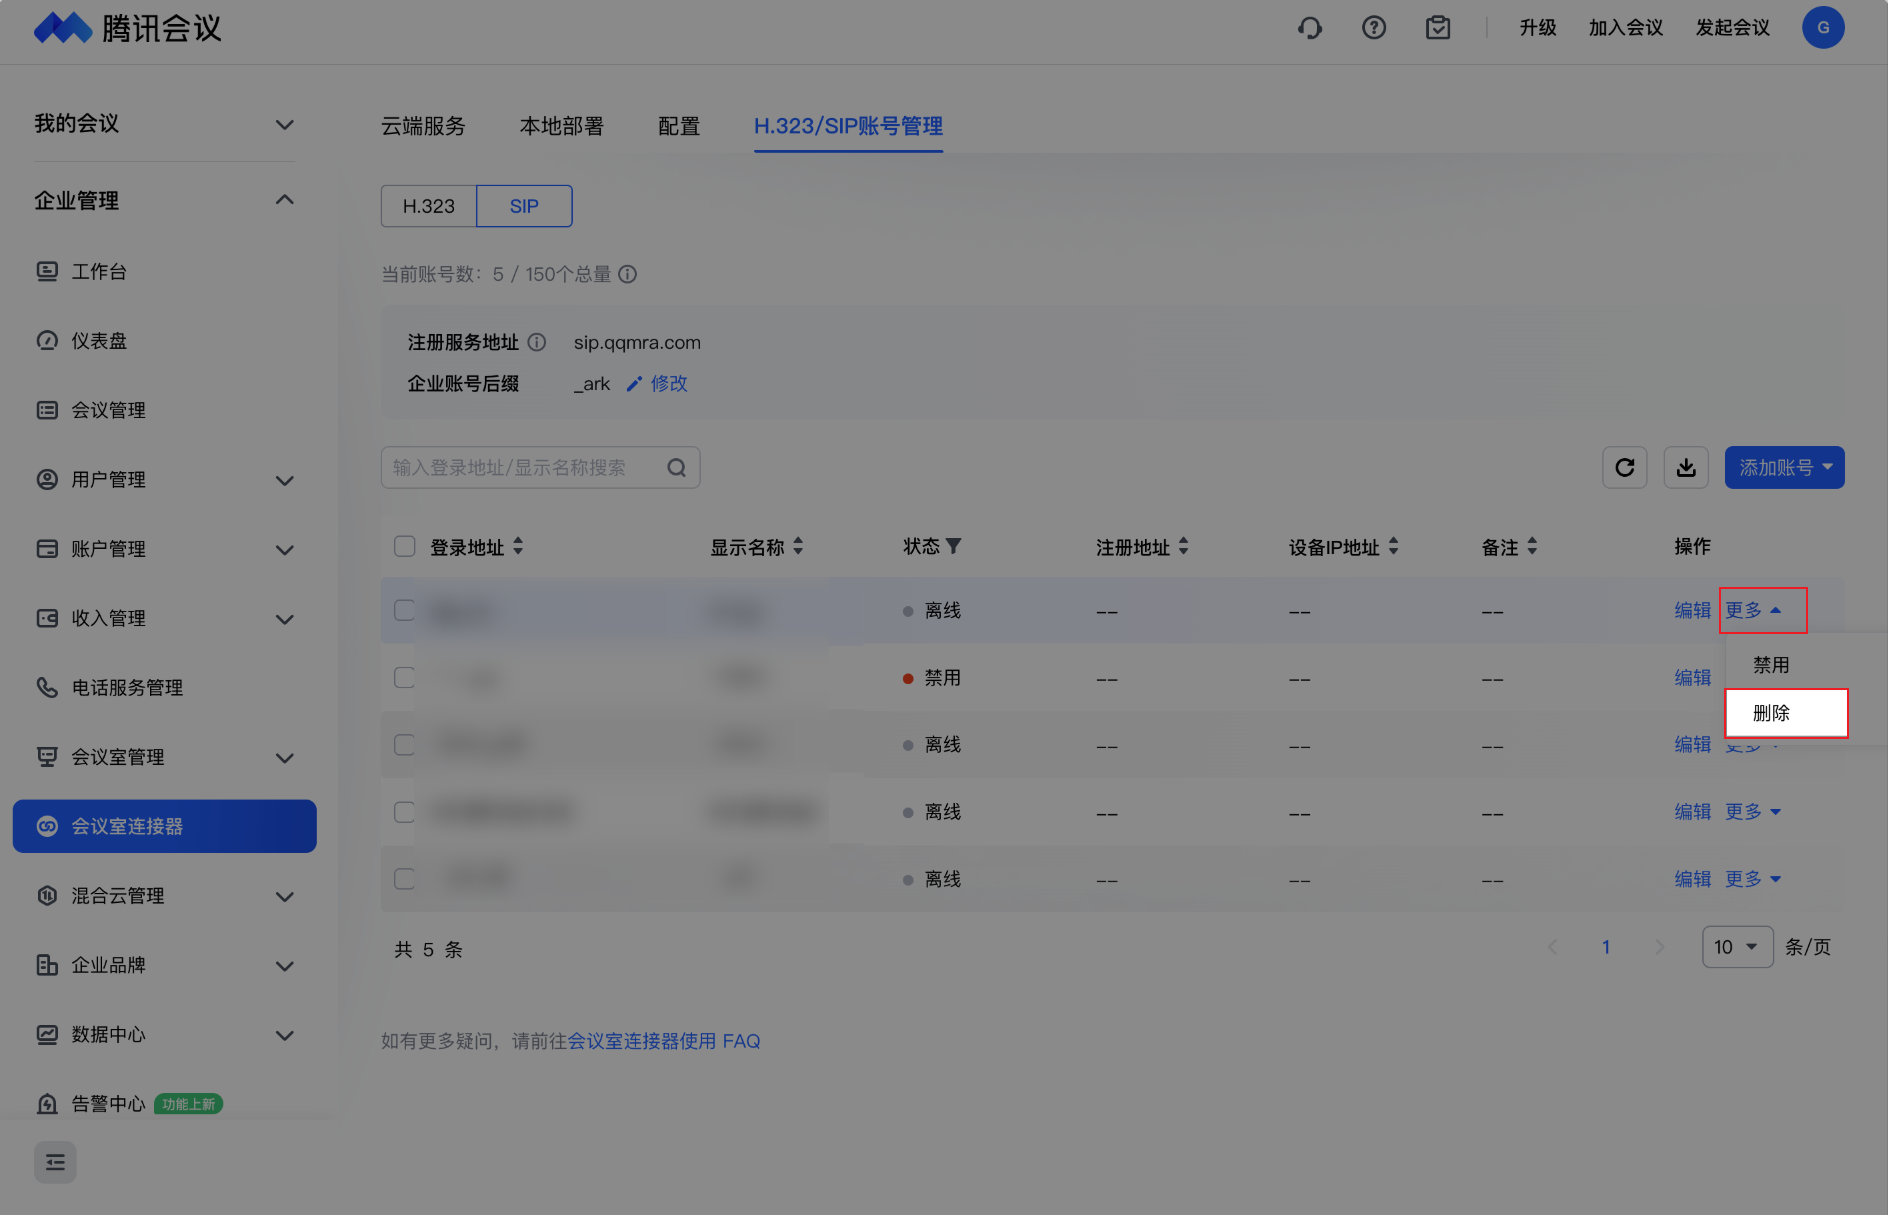The image size is (1888, 1215).
Task: Select the last row's checkbox
Action: click(x=404, y=879)
